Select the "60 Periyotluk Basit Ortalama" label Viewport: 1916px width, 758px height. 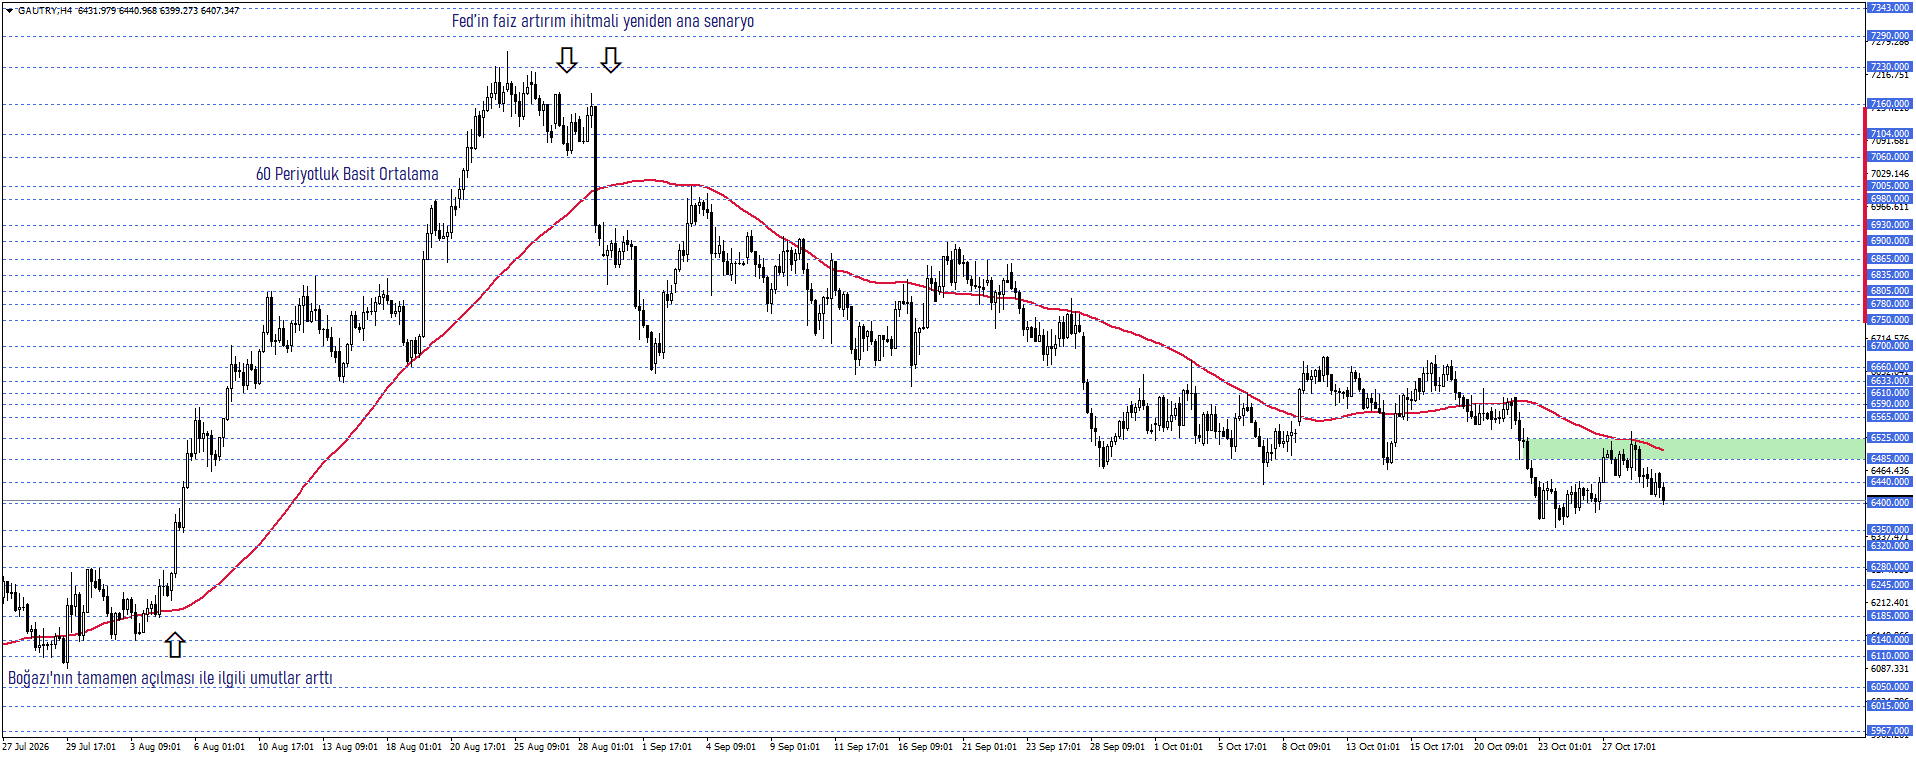347,174
